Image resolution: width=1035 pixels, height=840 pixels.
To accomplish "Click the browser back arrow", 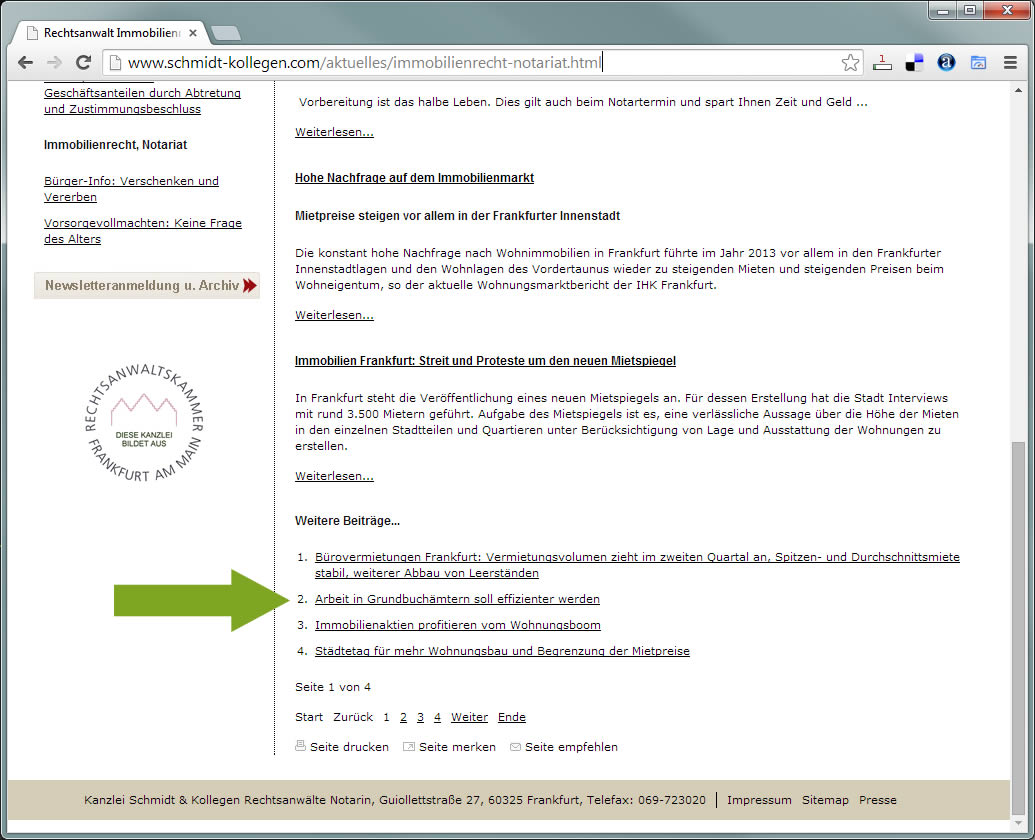I will [26, 62].
